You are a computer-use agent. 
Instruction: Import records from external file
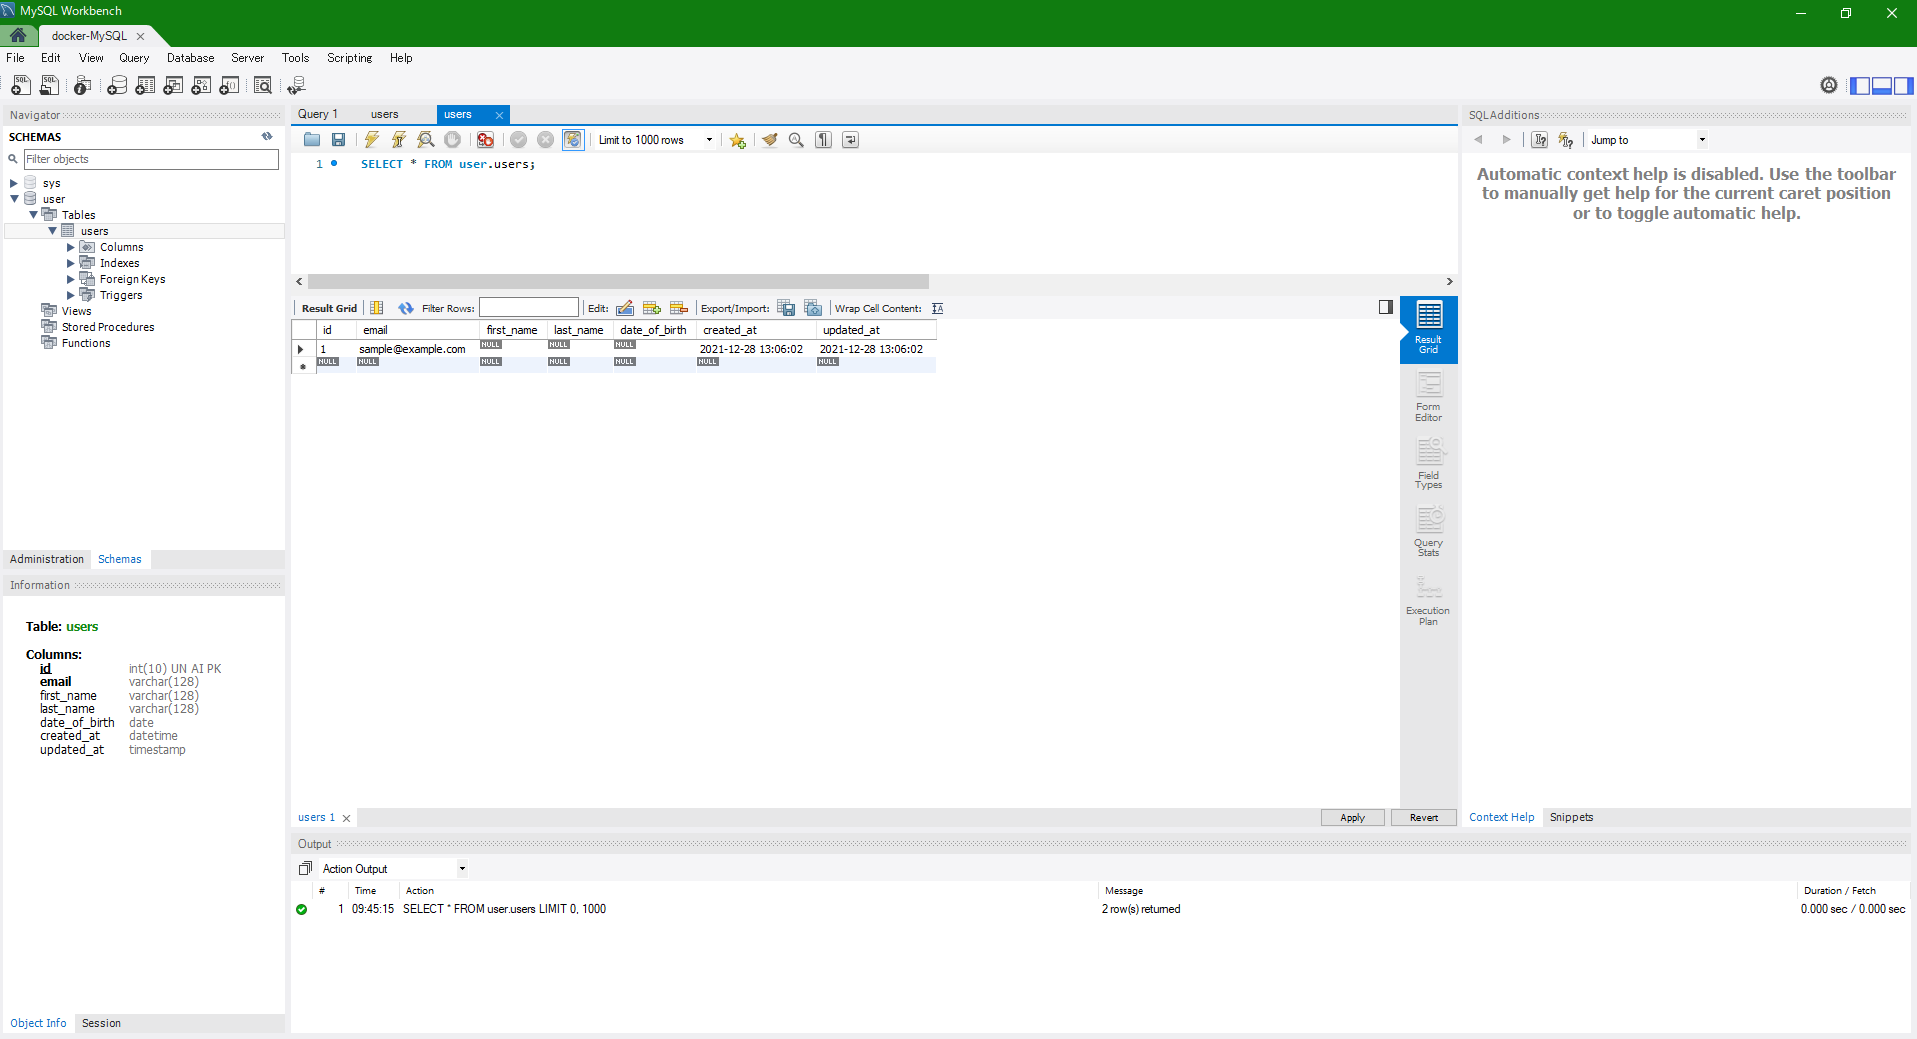(x=813, y=308)
